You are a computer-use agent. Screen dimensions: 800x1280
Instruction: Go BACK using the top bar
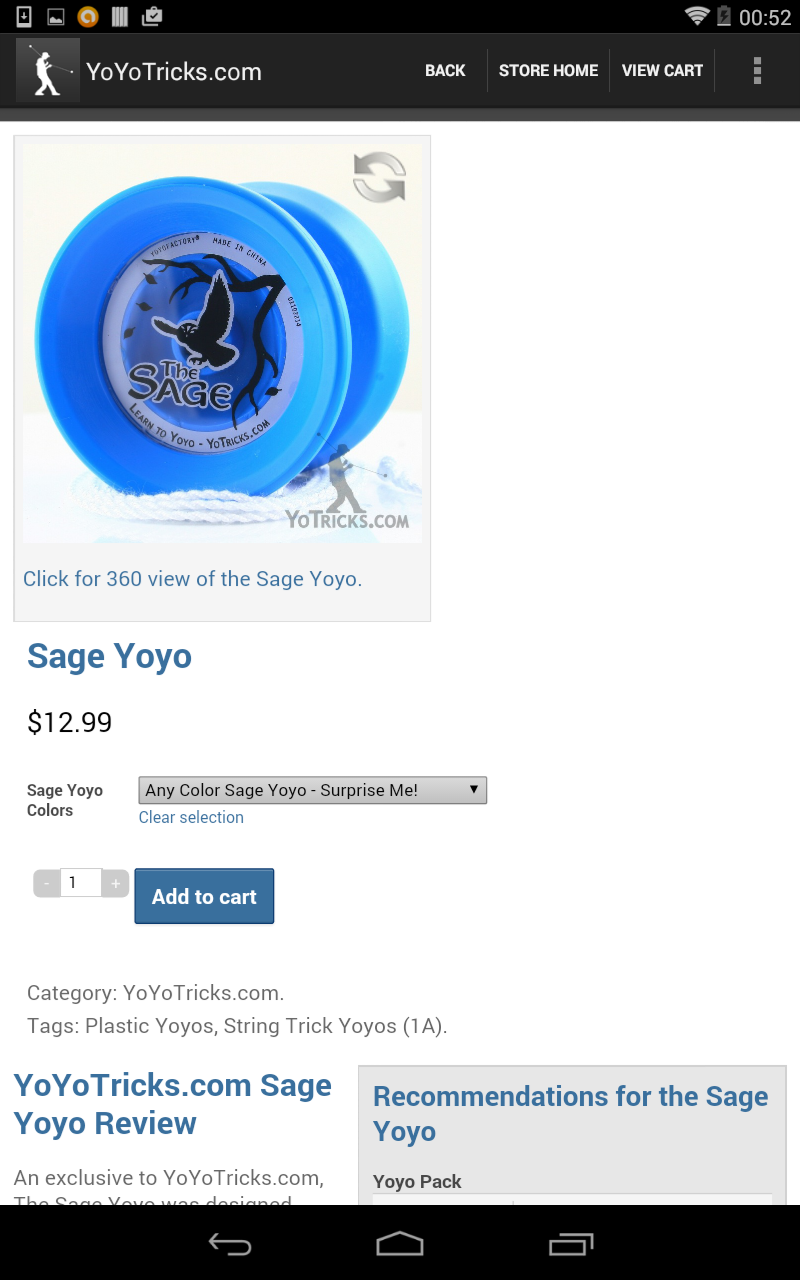445,70
